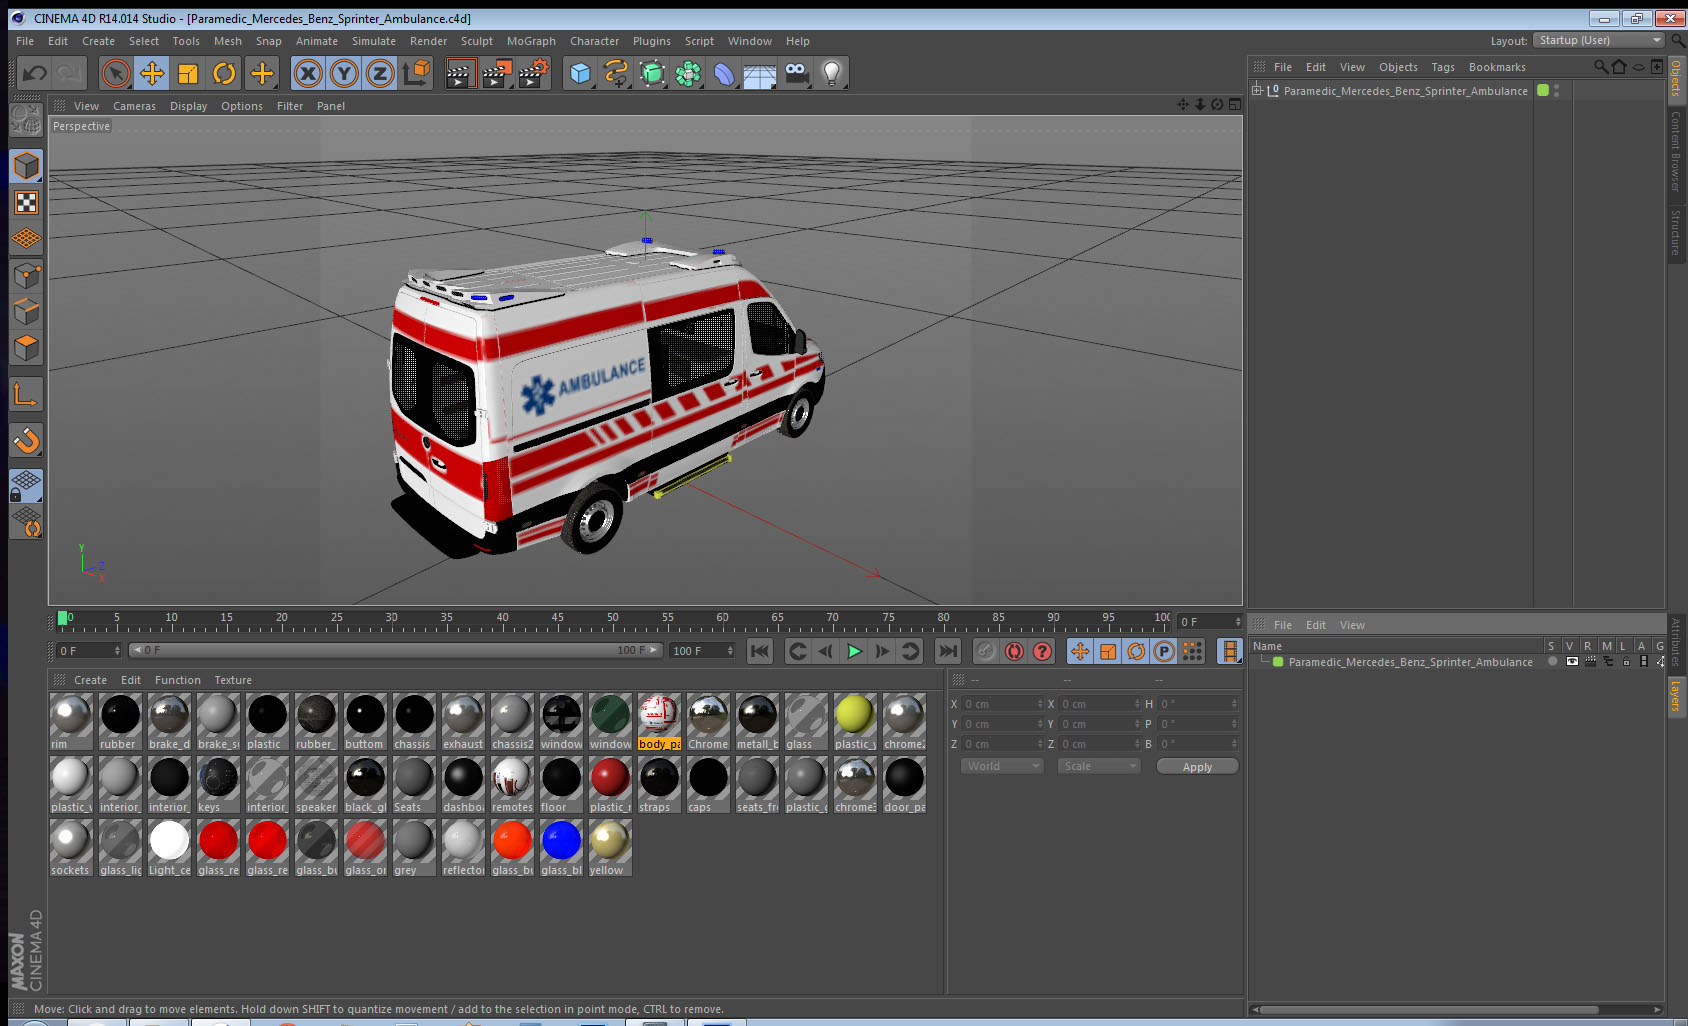The image size is (1688, 1026).
Task: Activate the Rotate tool
Action: pos(225,73)
